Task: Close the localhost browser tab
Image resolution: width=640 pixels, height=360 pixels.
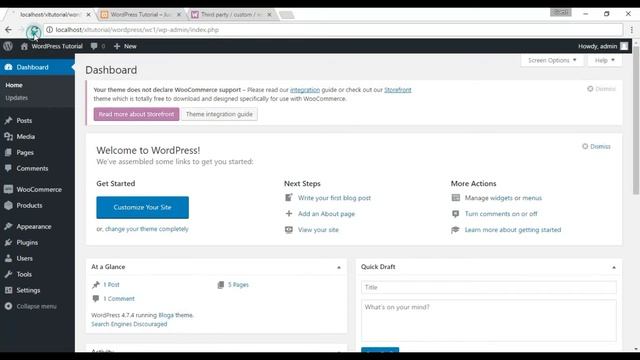Action: (x=89, y=14)
